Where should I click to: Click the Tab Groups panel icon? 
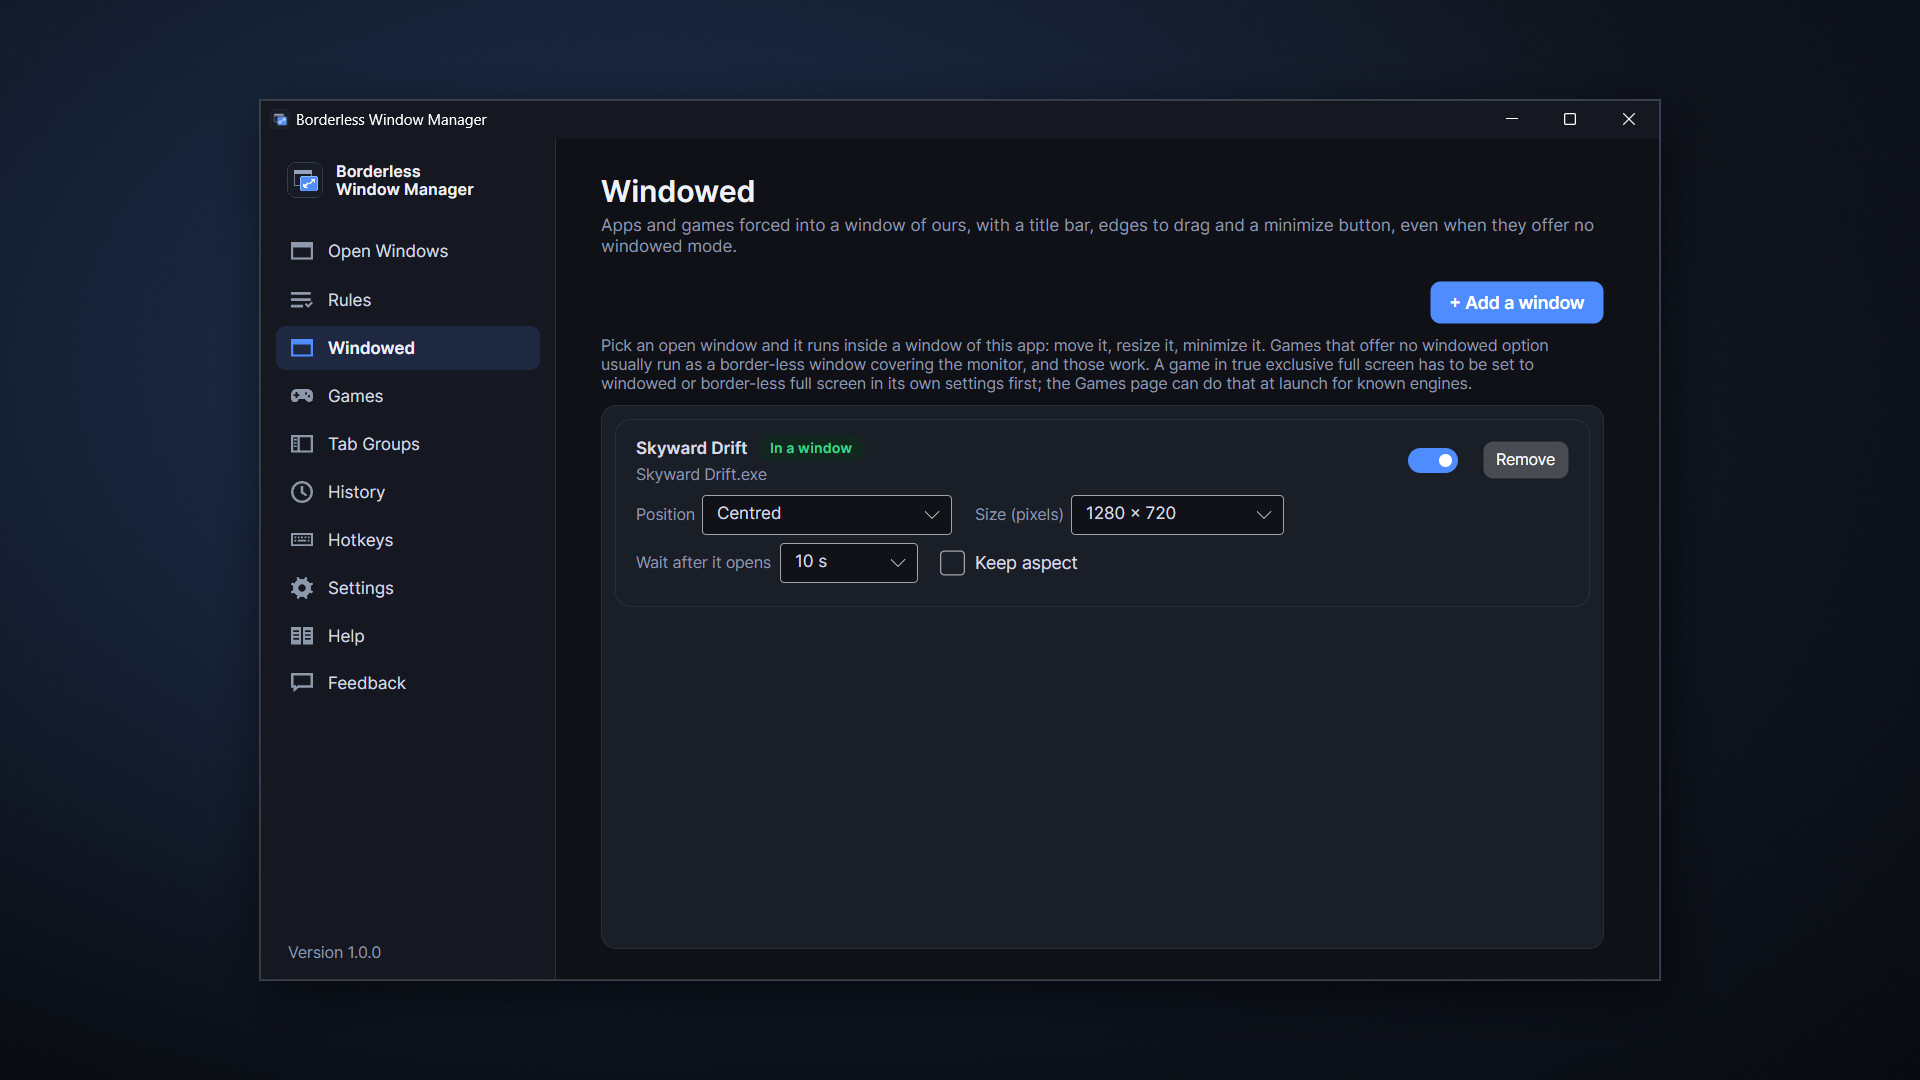(x=302, y=444)
